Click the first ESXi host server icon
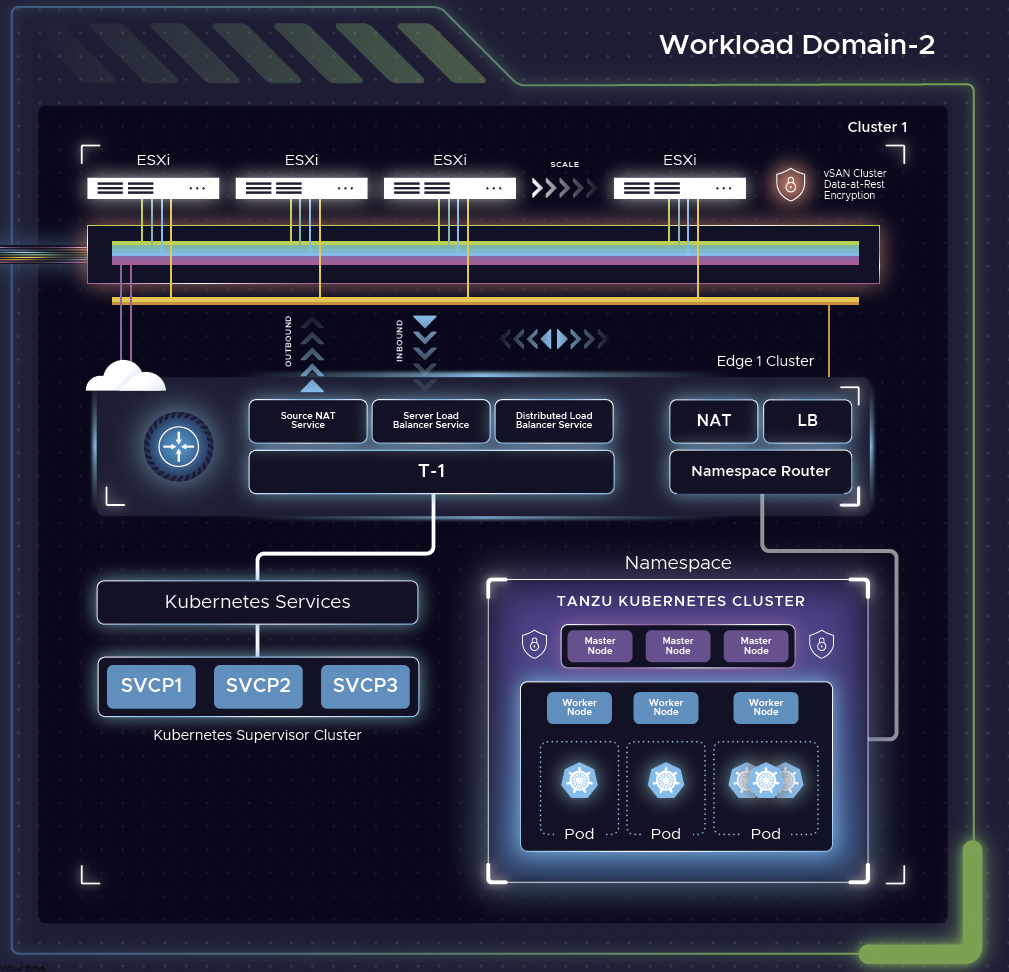 (x=153, y=188)
